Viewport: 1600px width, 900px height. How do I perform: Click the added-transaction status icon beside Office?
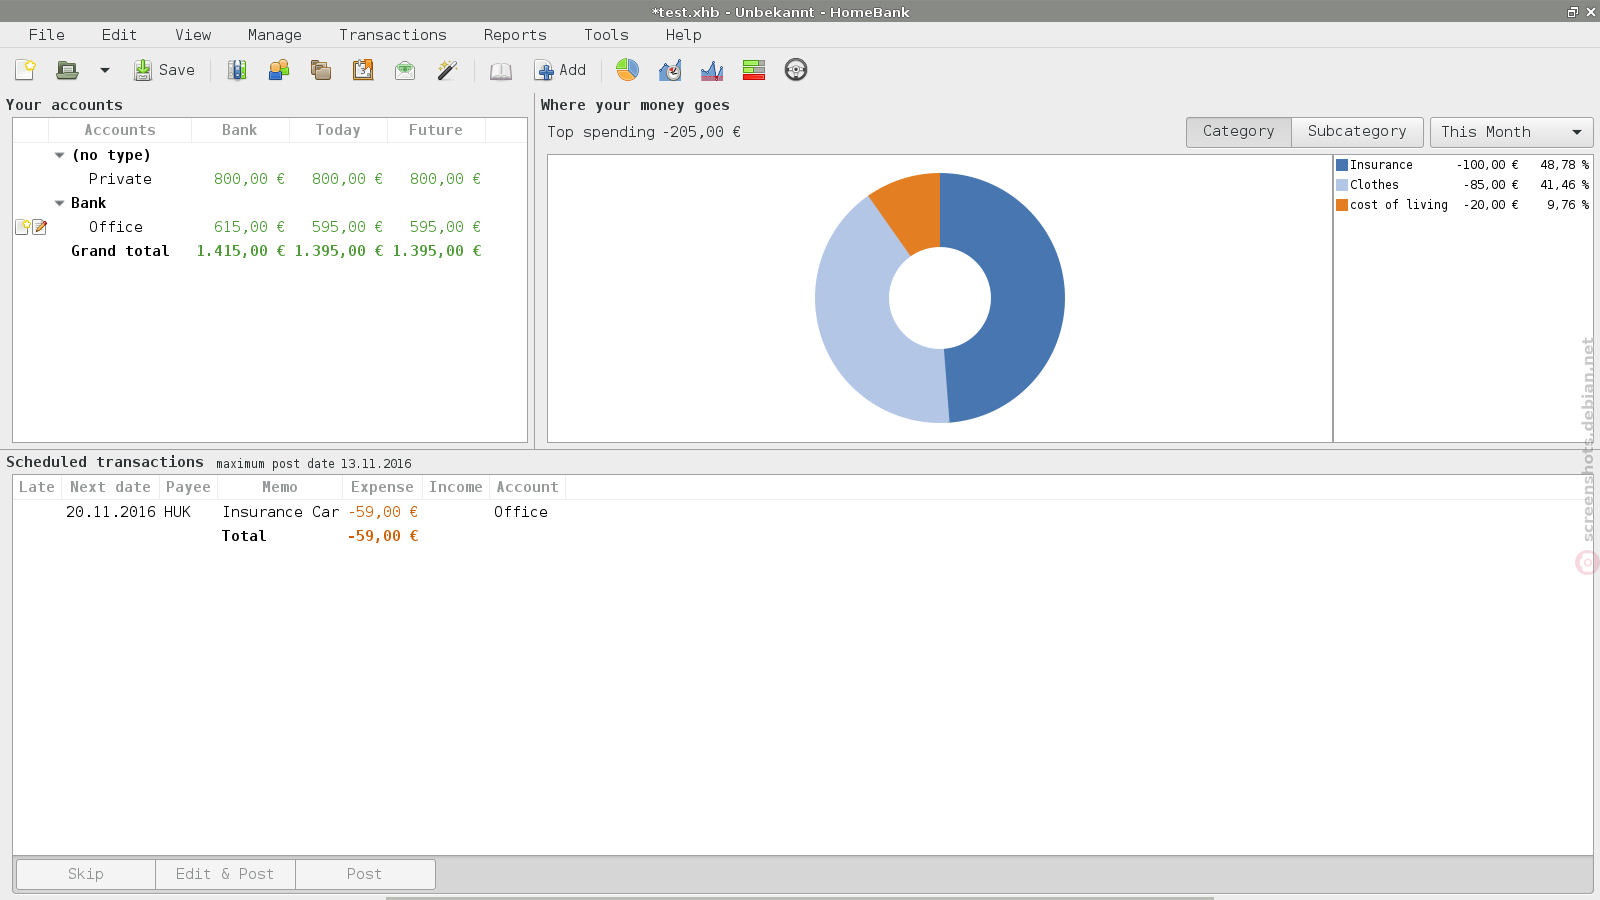(22, 227)
